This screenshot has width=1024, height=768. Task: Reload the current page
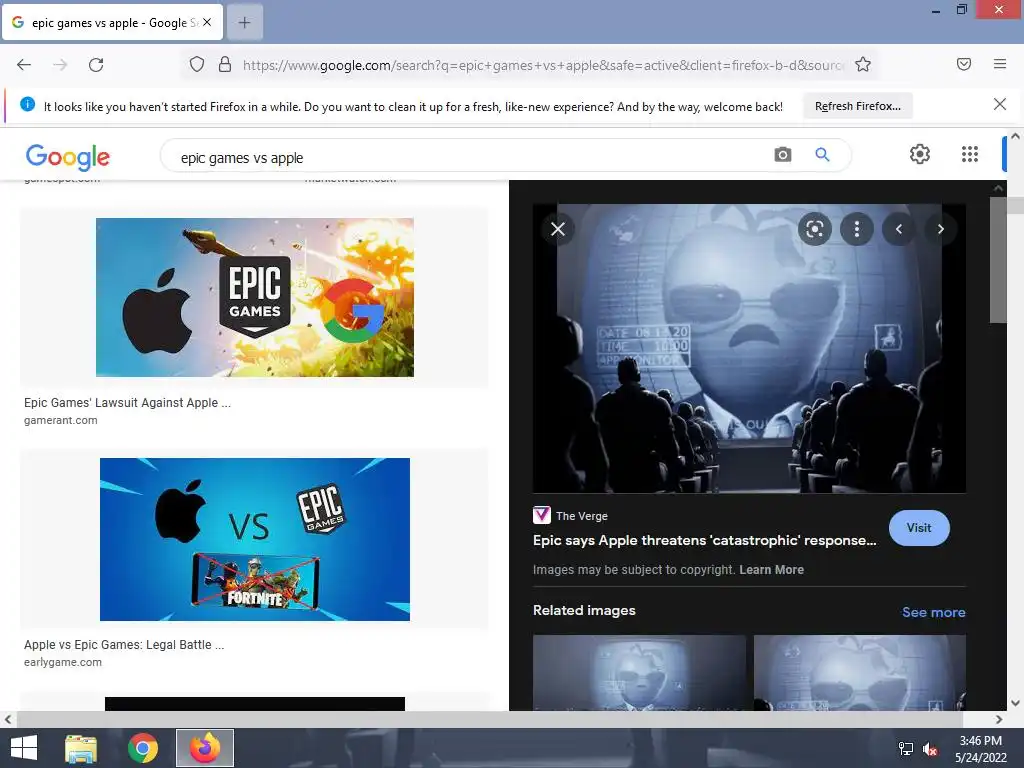[96, 65]
